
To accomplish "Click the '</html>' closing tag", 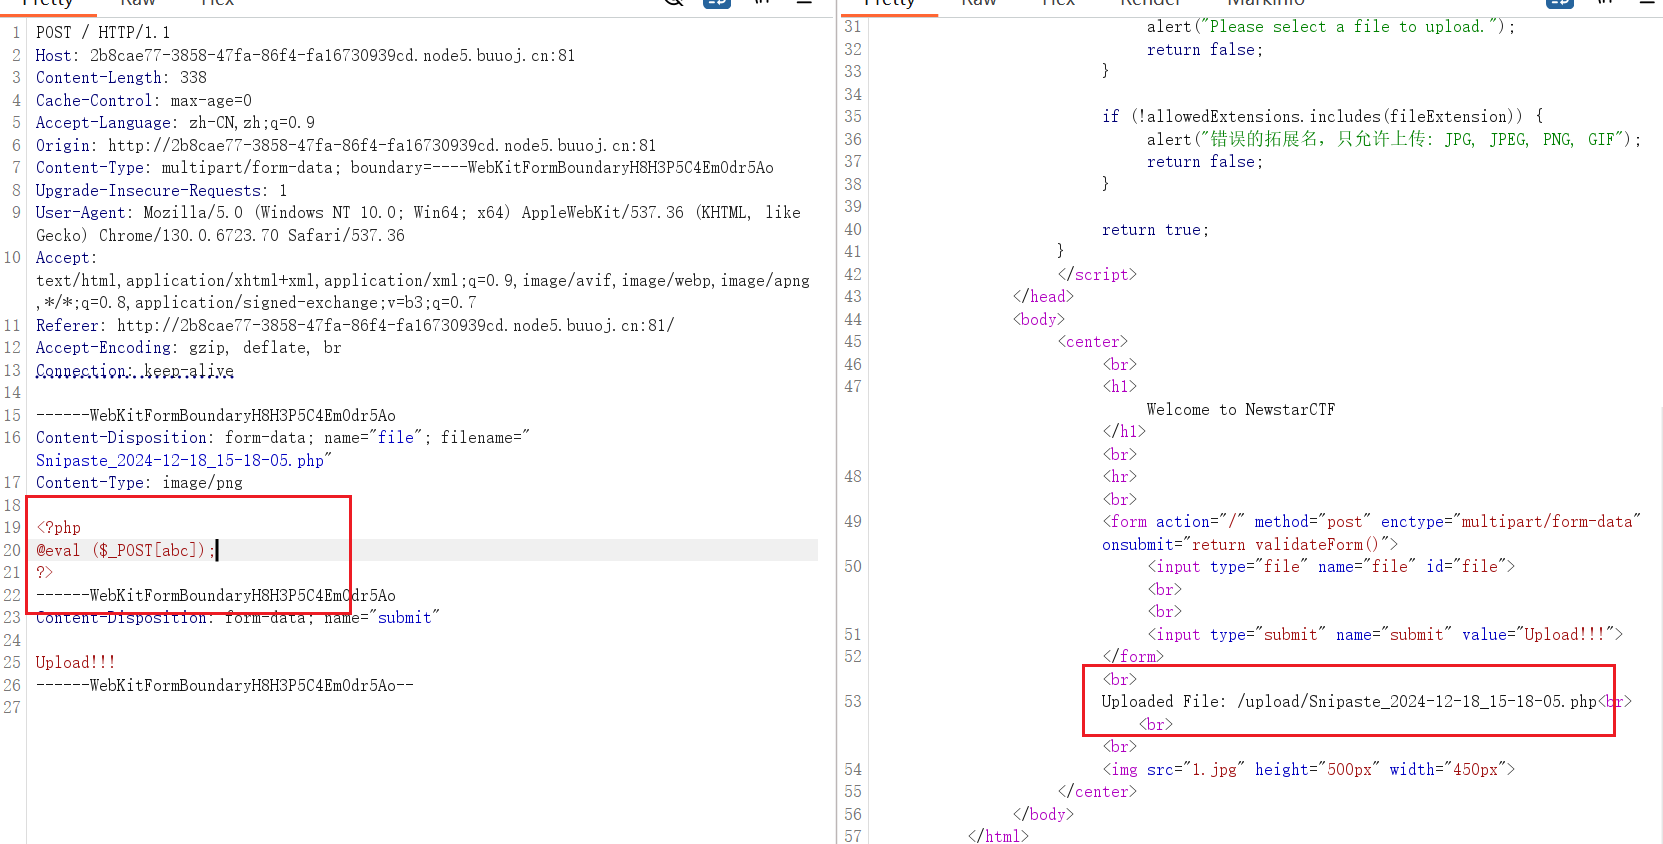I will point(998,836).
